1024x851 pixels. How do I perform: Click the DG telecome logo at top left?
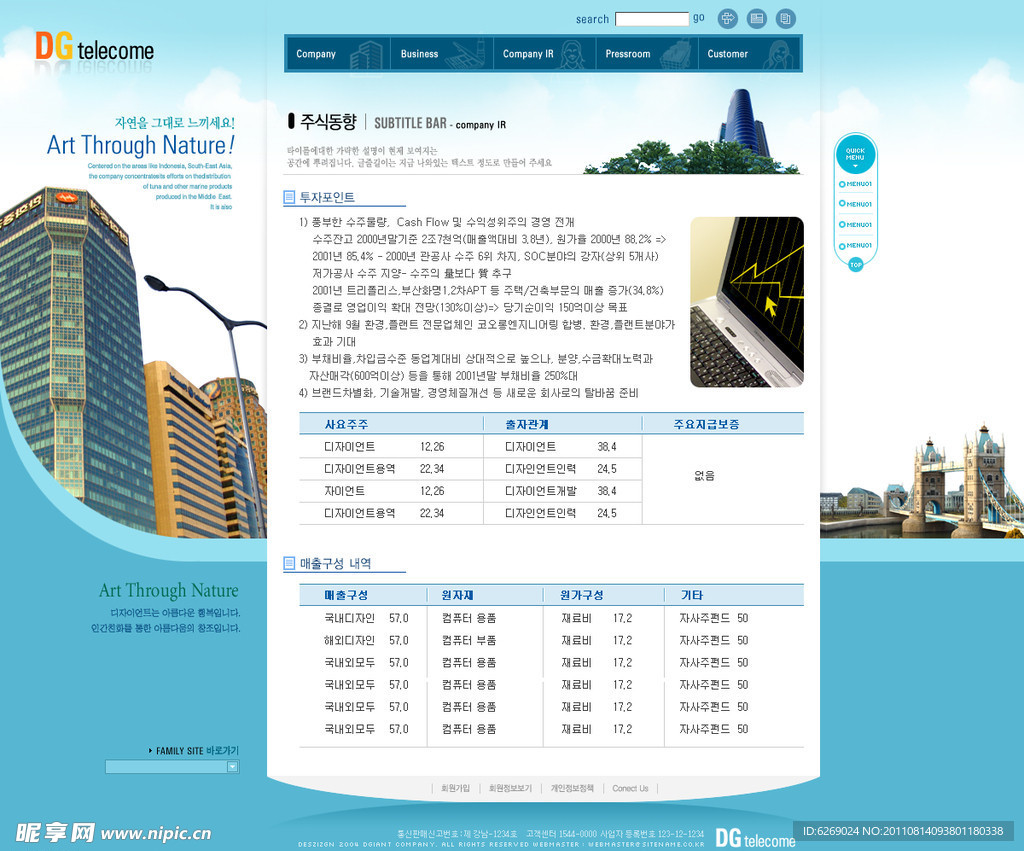[x=94, y=48]
